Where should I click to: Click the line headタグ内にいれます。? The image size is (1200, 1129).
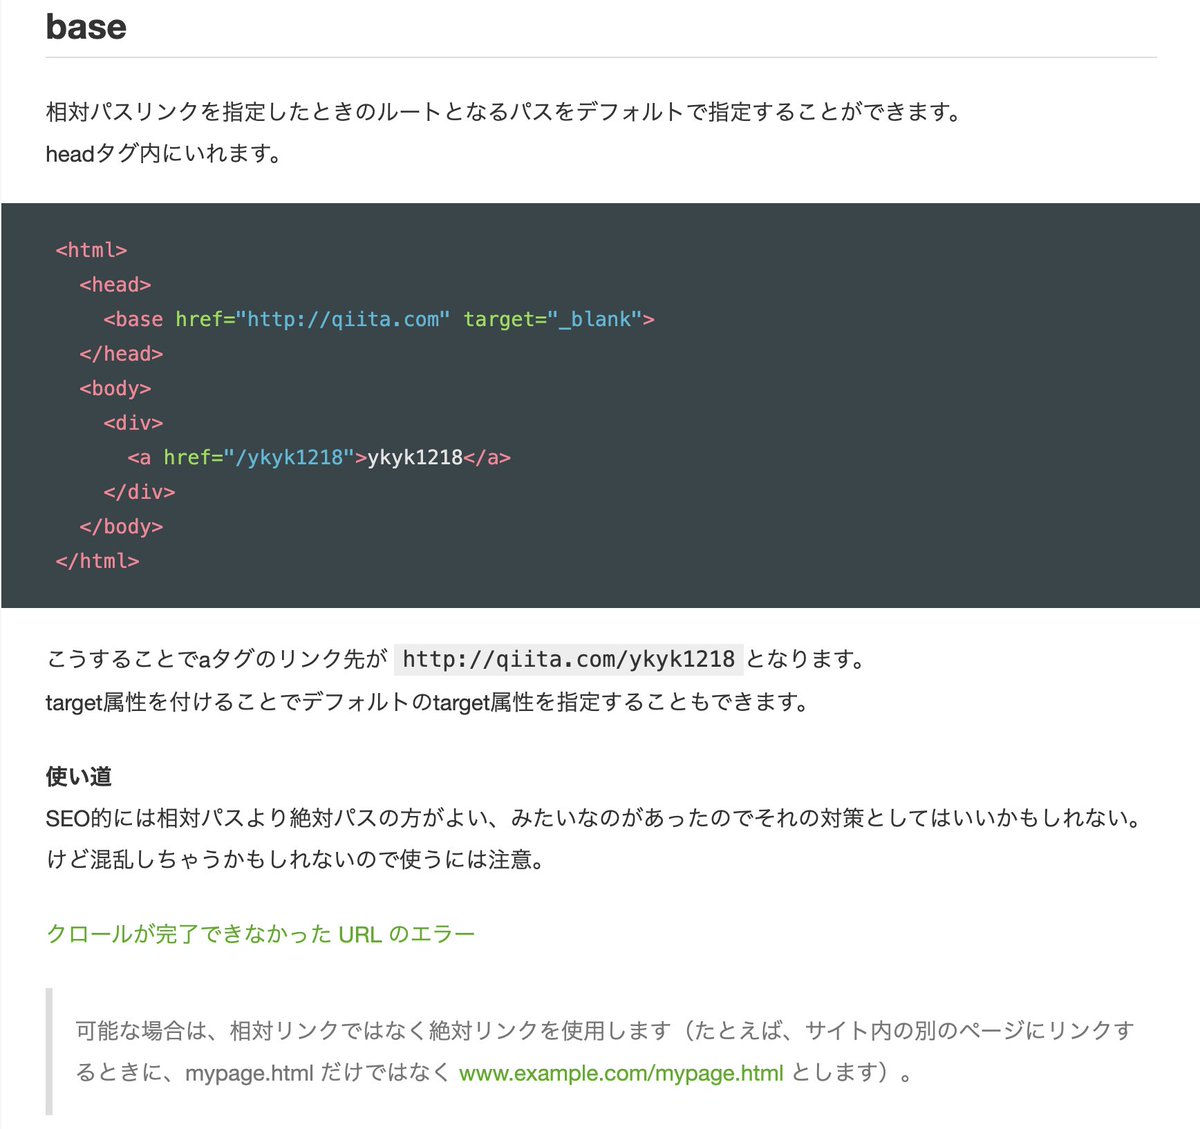tap(164, 154)
